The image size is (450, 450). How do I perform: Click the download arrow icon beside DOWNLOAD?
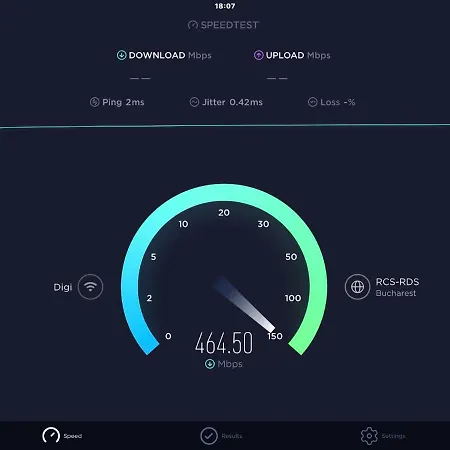point(121,55)
